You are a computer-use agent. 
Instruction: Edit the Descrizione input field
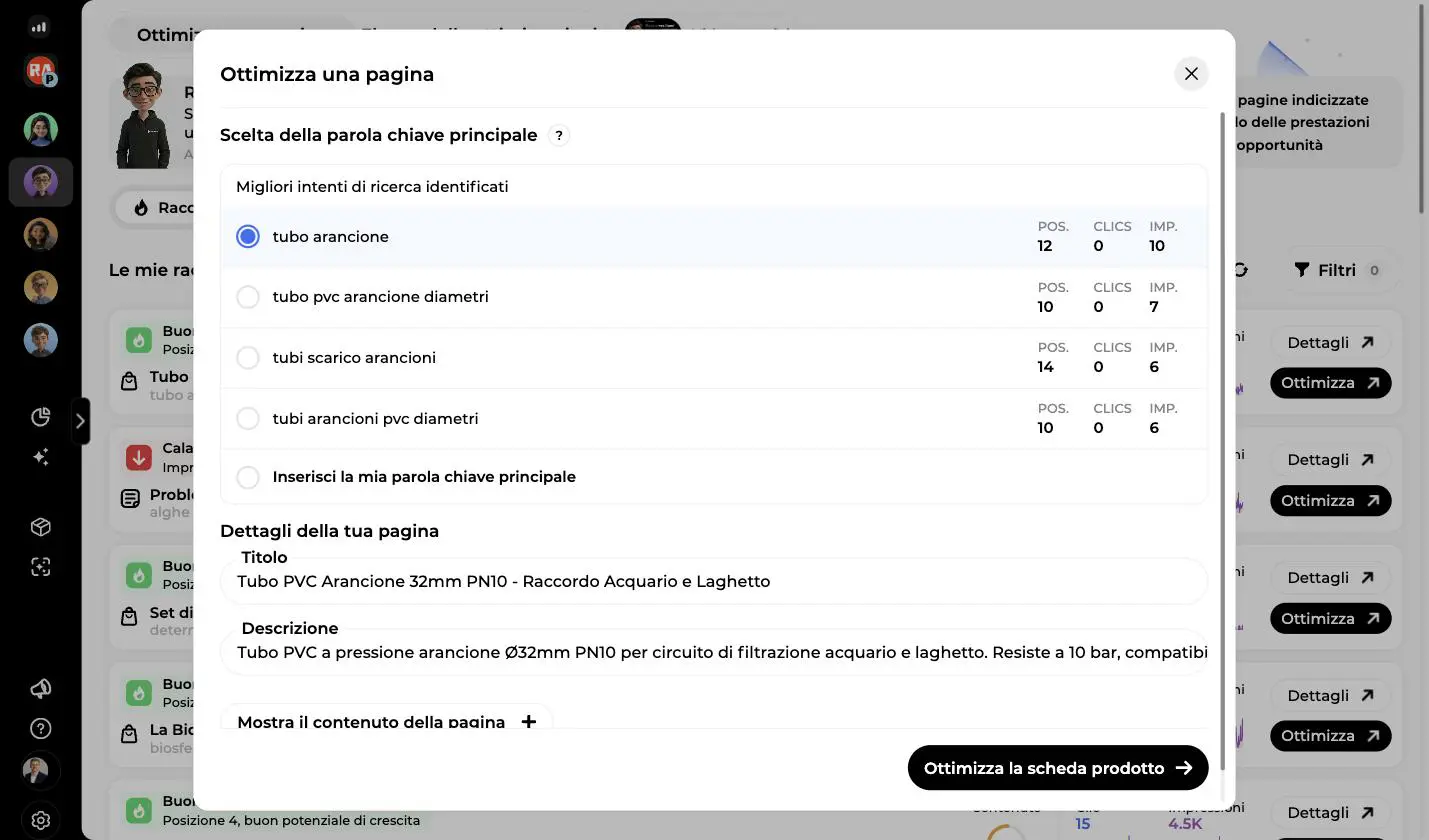click(714, 653)
